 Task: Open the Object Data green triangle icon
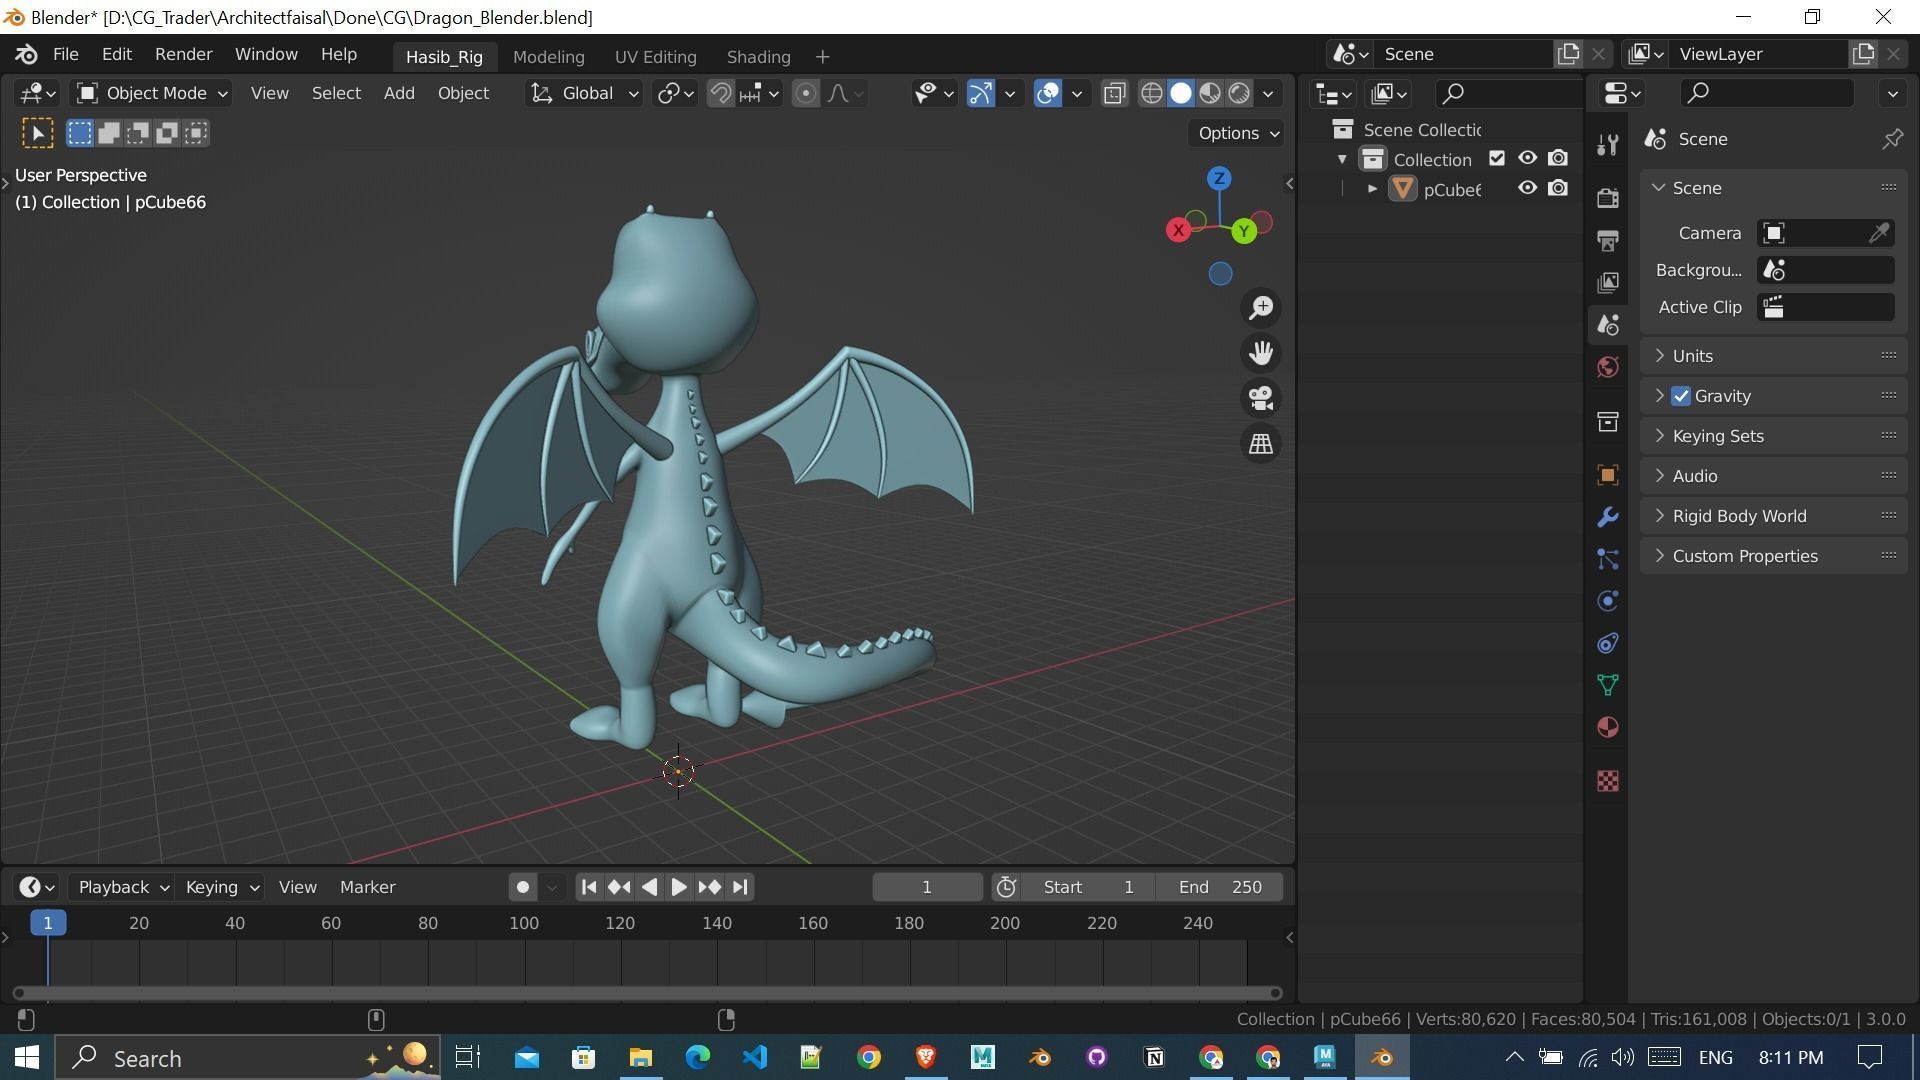1608,685
